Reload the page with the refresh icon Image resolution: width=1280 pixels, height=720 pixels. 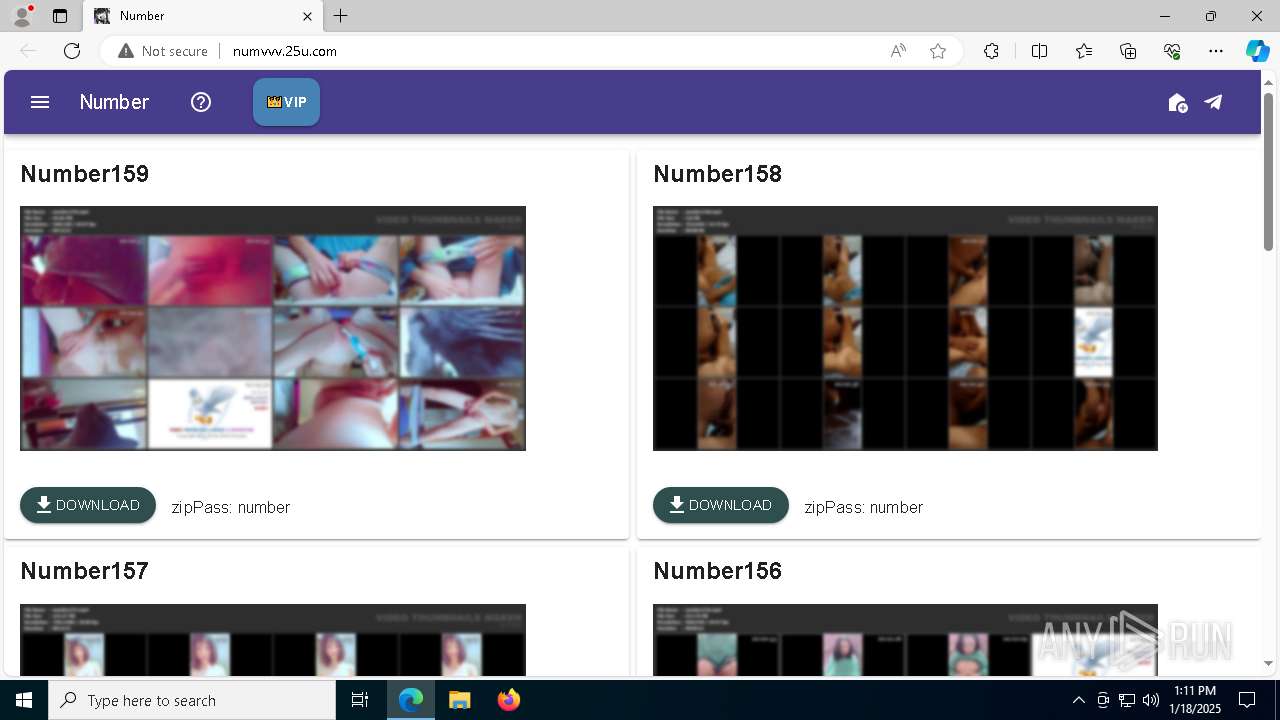pyautogui.click(x=72, y=51)
